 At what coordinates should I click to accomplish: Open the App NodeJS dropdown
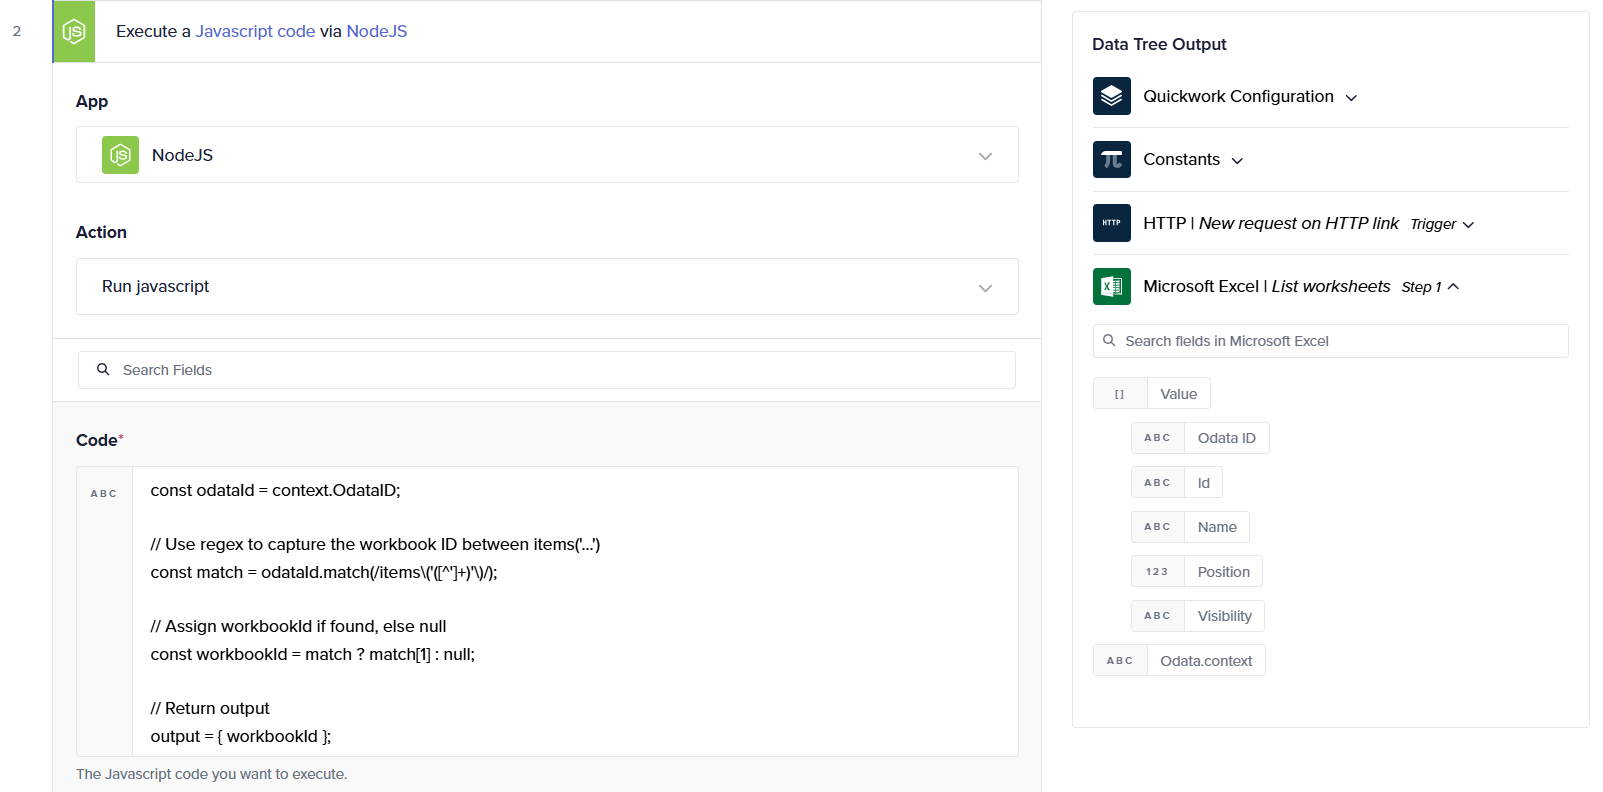pos(547,155)
